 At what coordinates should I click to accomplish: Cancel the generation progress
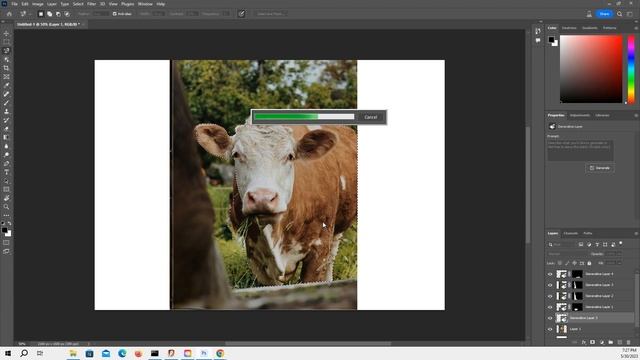pyautogui.click(x=371, y=117)
